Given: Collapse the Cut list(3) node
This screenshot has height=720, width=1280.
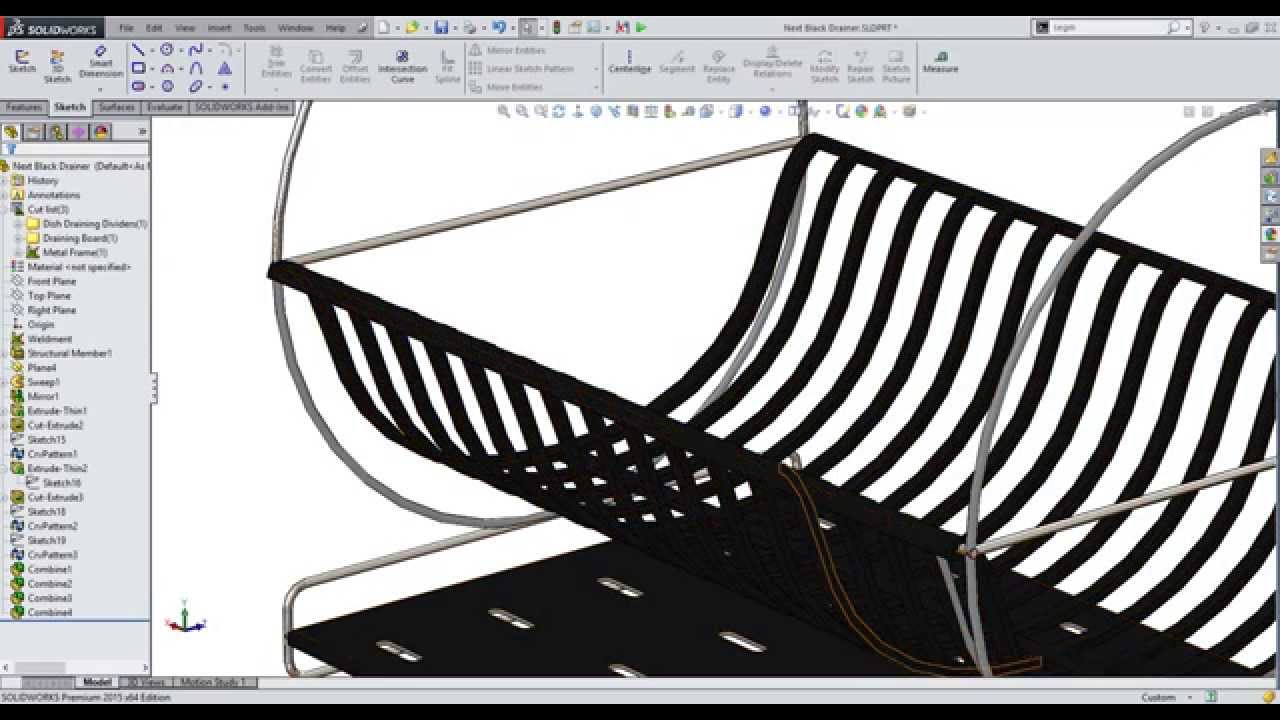Looking at the screenshot, I should 5,210.
